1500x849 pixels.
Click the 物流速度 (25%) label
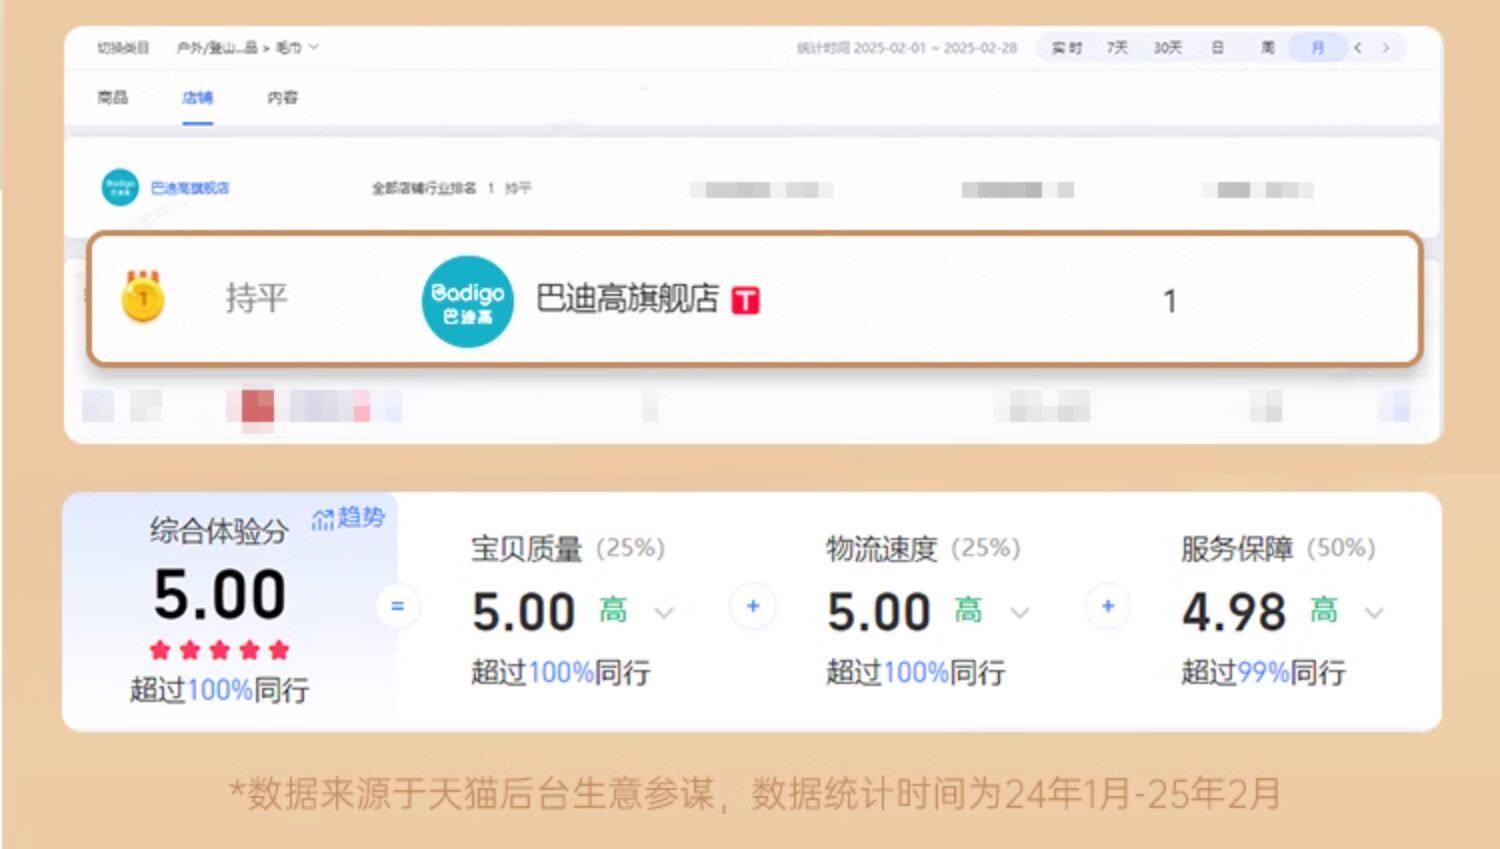click(x=923, y=548)
